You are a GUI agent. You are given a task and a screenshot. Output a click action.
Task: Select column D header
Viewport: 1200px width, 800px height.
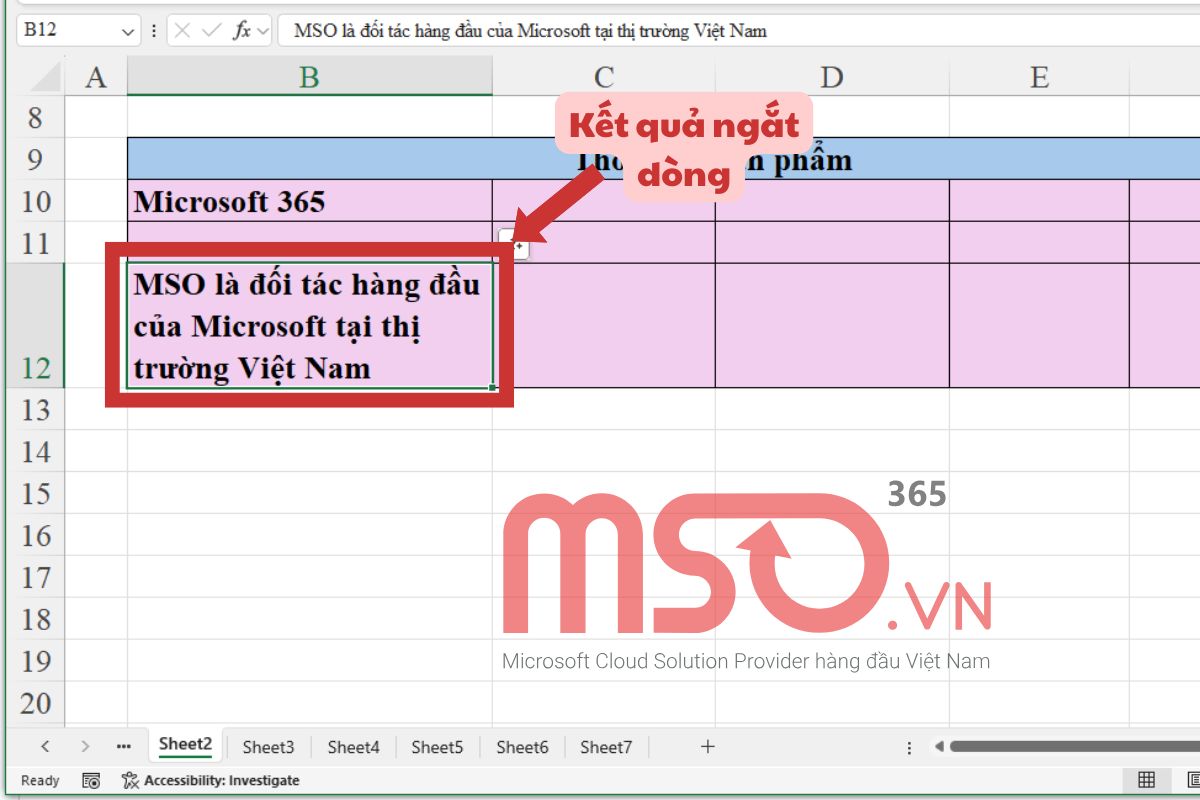(x=832, y=77)
